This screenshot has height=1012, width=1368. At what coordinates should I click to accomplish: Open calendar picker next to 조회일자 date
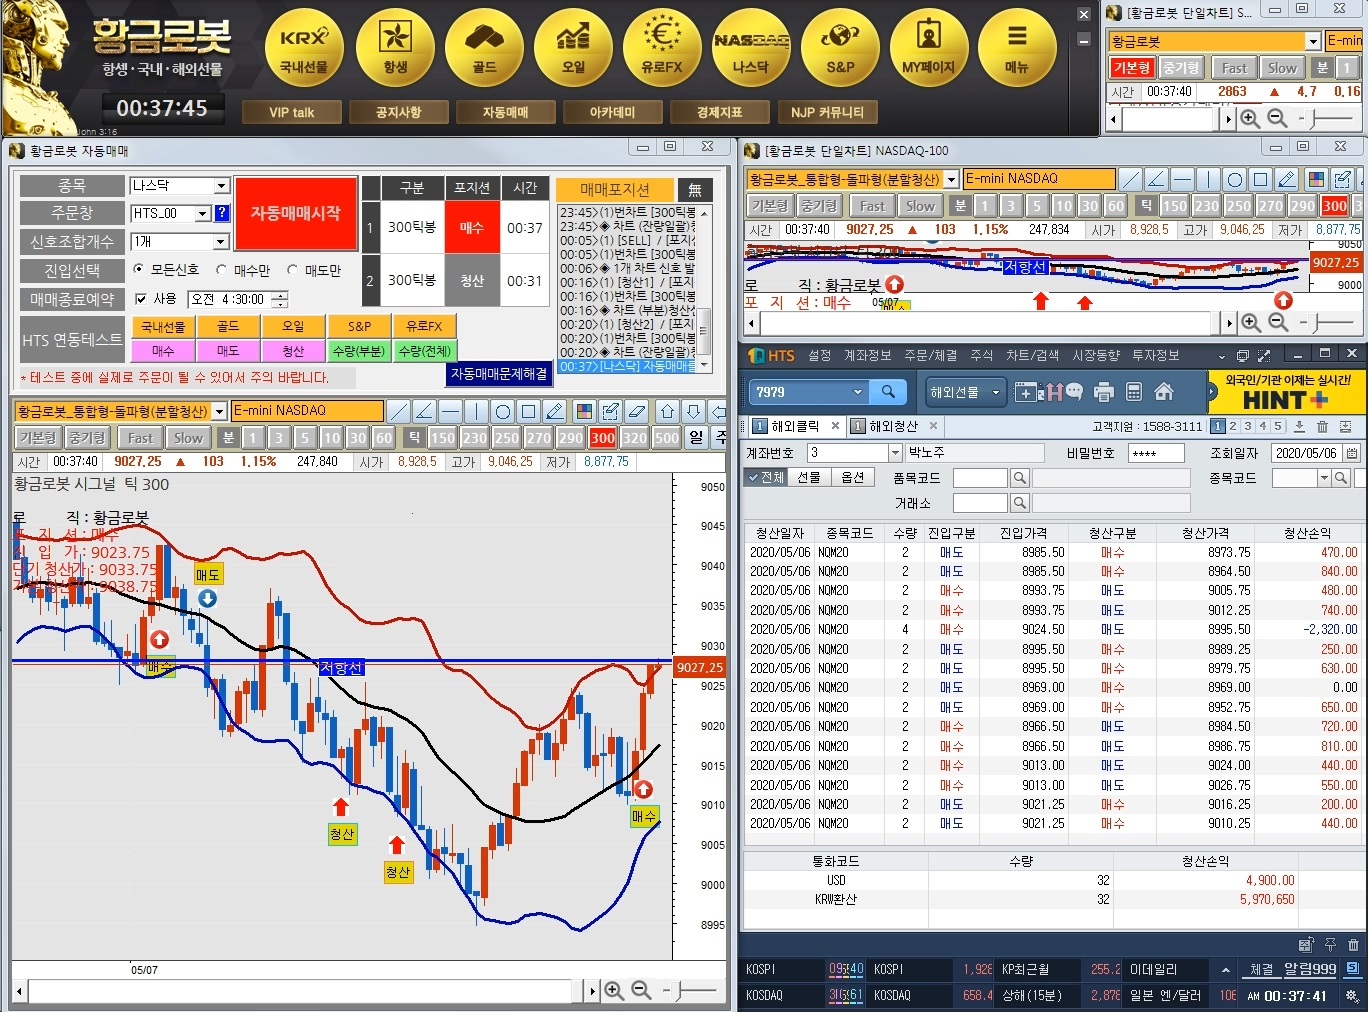[x=1353, y=453]
